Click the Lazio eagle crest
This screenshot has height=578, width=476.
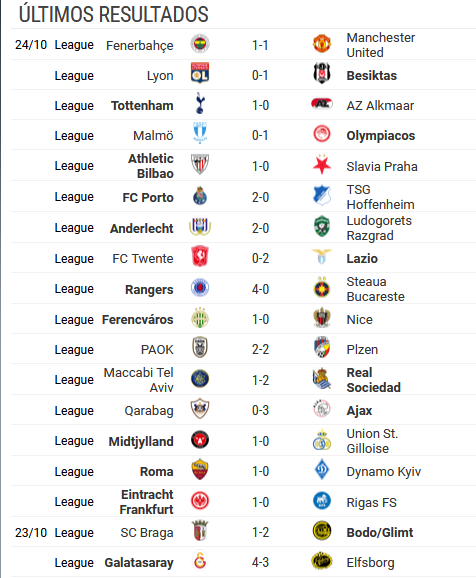point(322,257)
